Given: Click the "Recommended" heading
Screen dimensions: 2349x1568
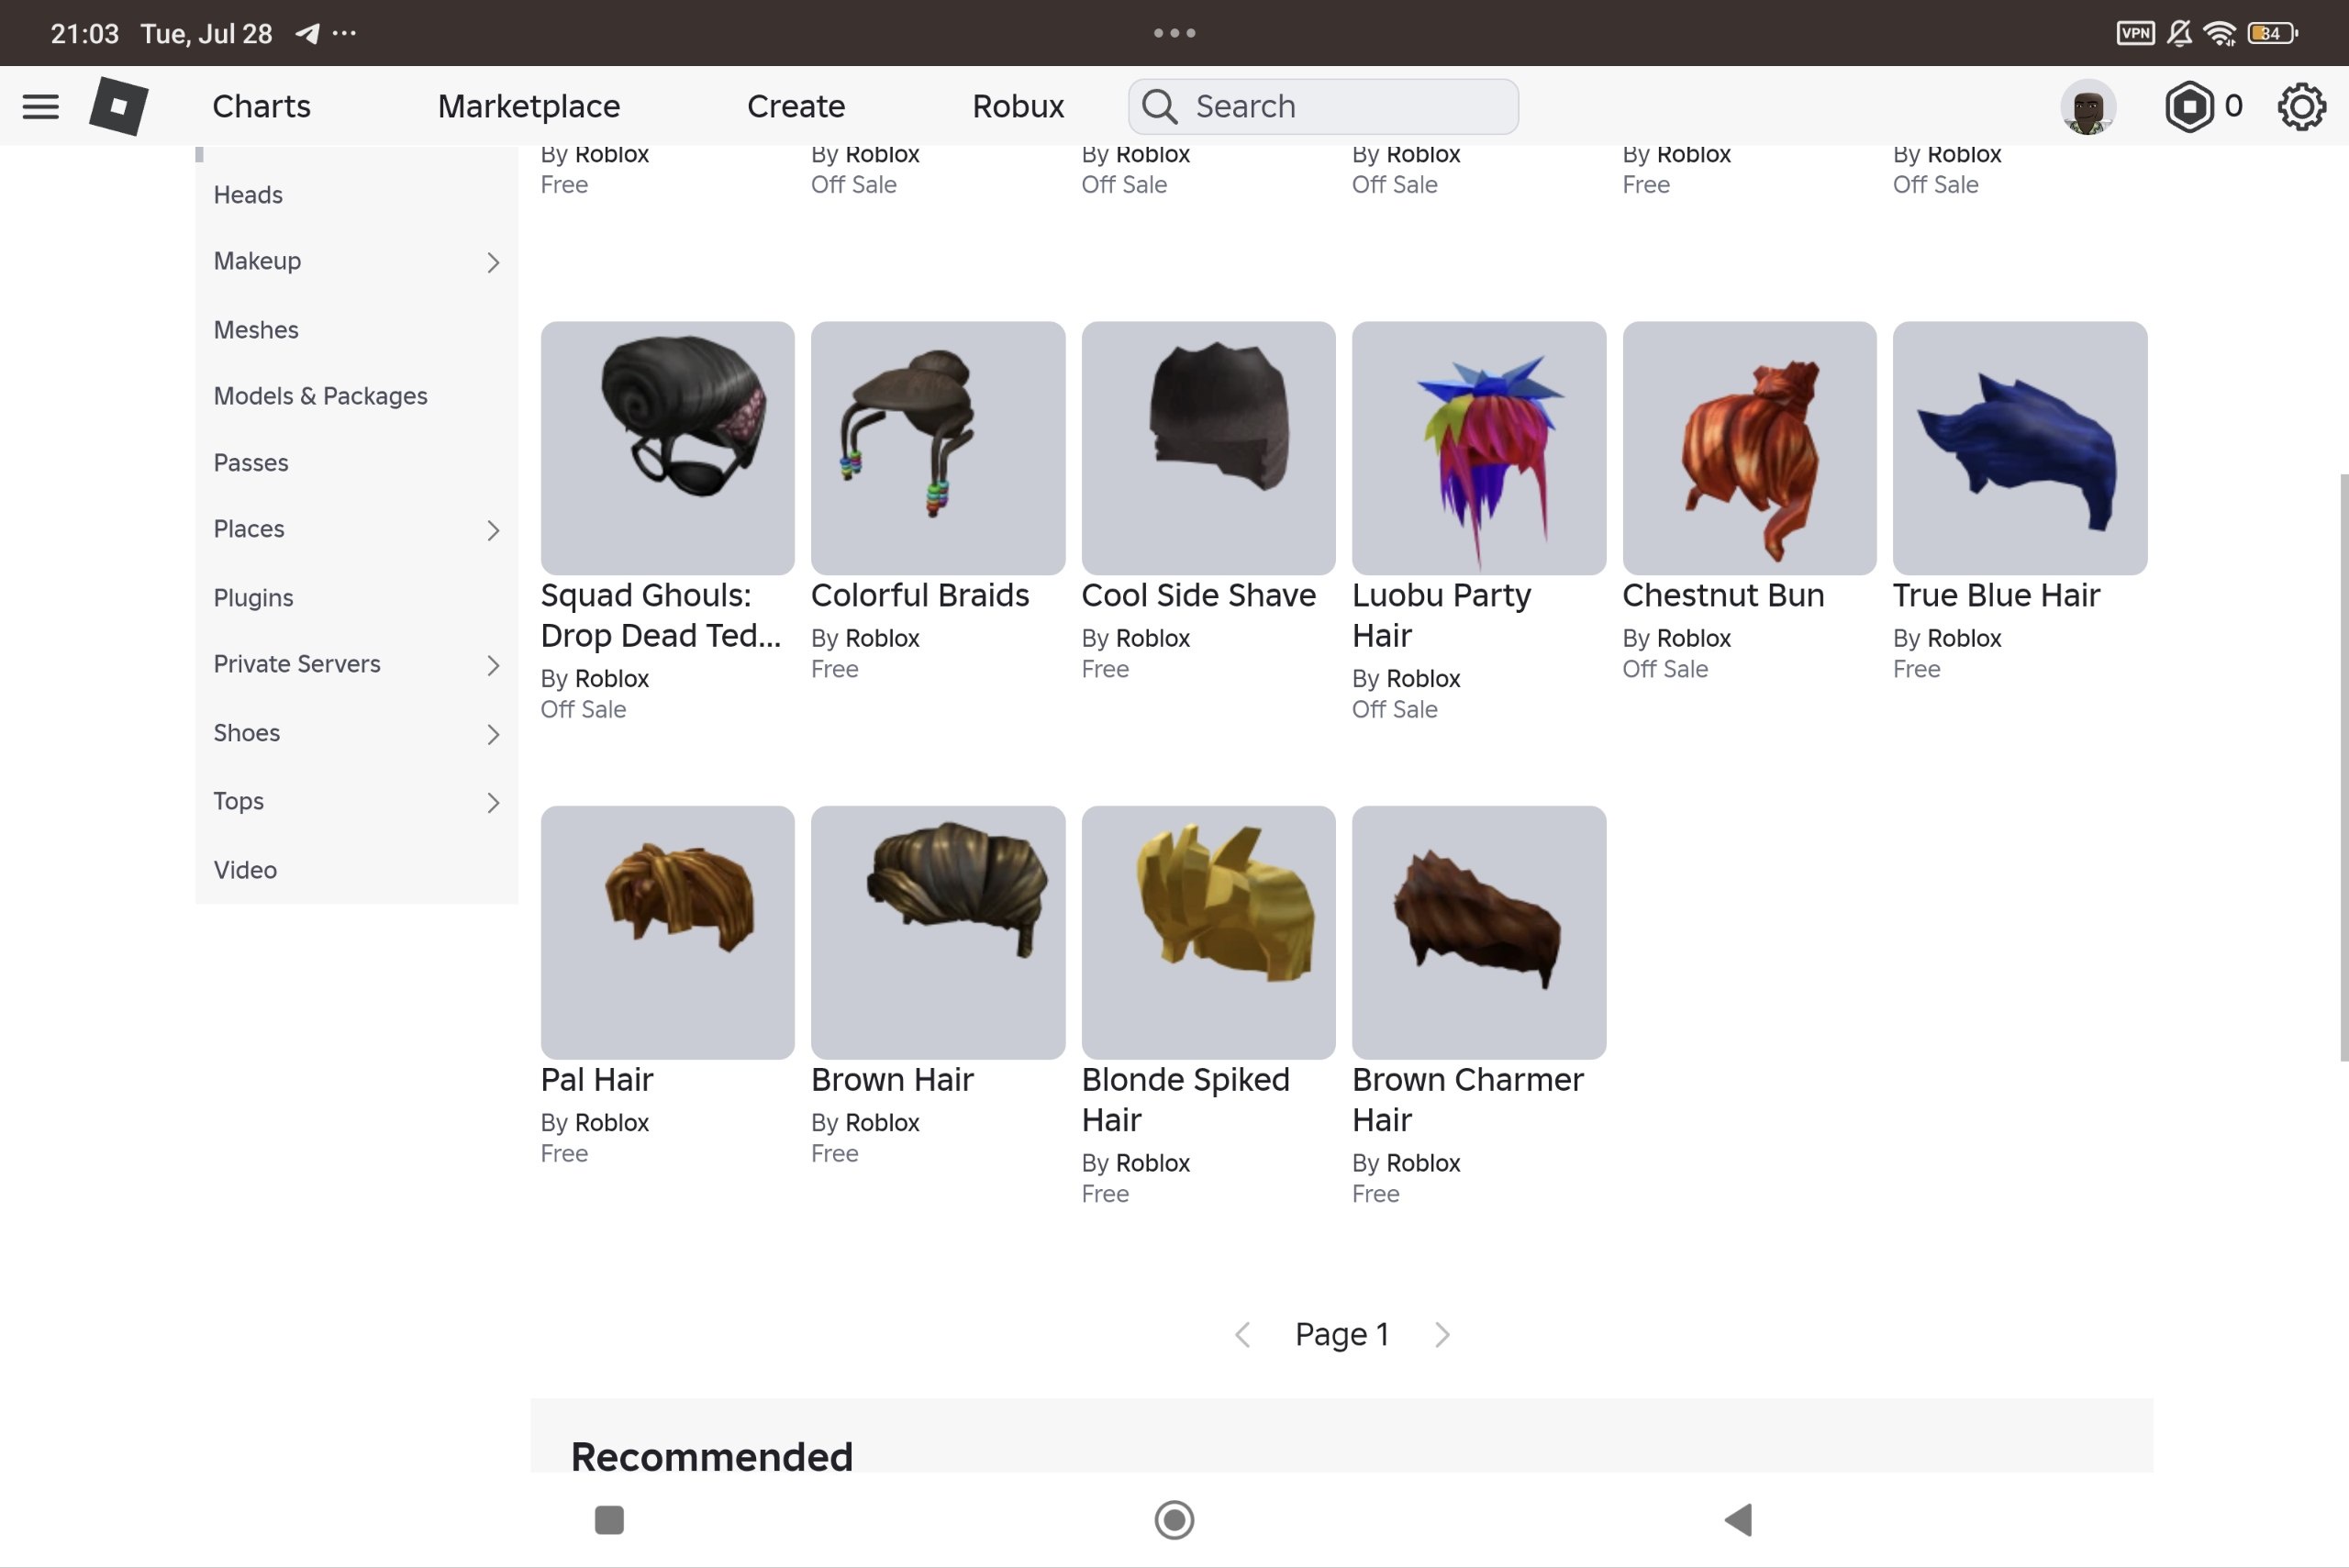Looking at the screenshot, I should 712,1457.
